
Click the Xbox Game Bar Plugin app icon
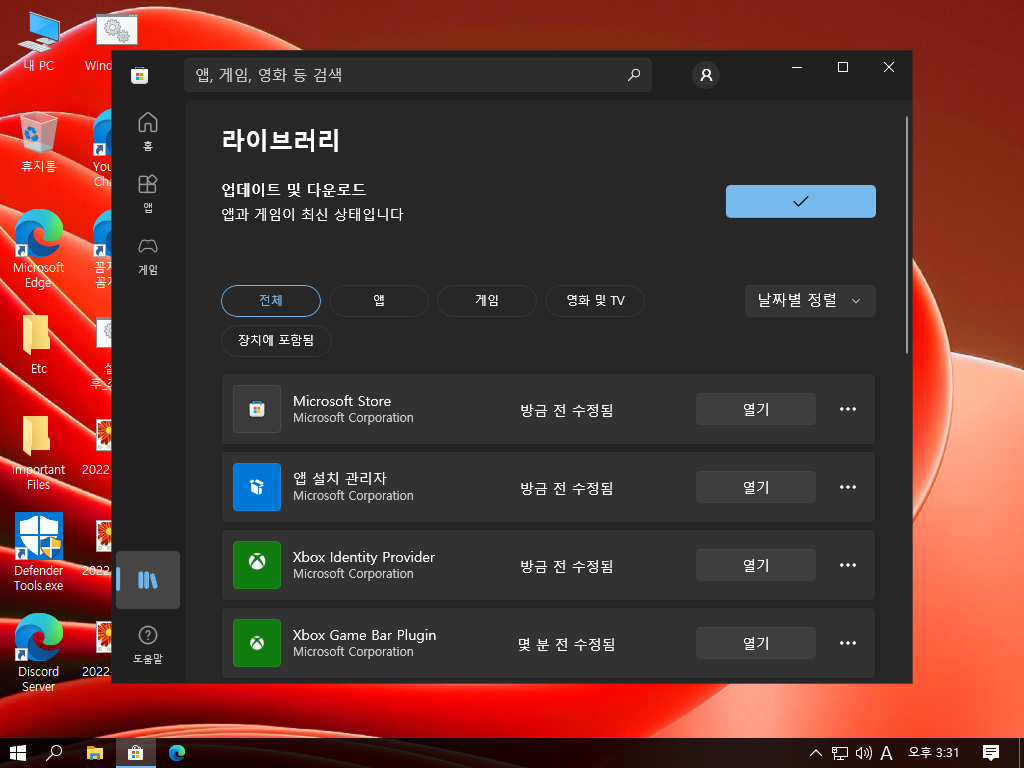click(257, 643)
